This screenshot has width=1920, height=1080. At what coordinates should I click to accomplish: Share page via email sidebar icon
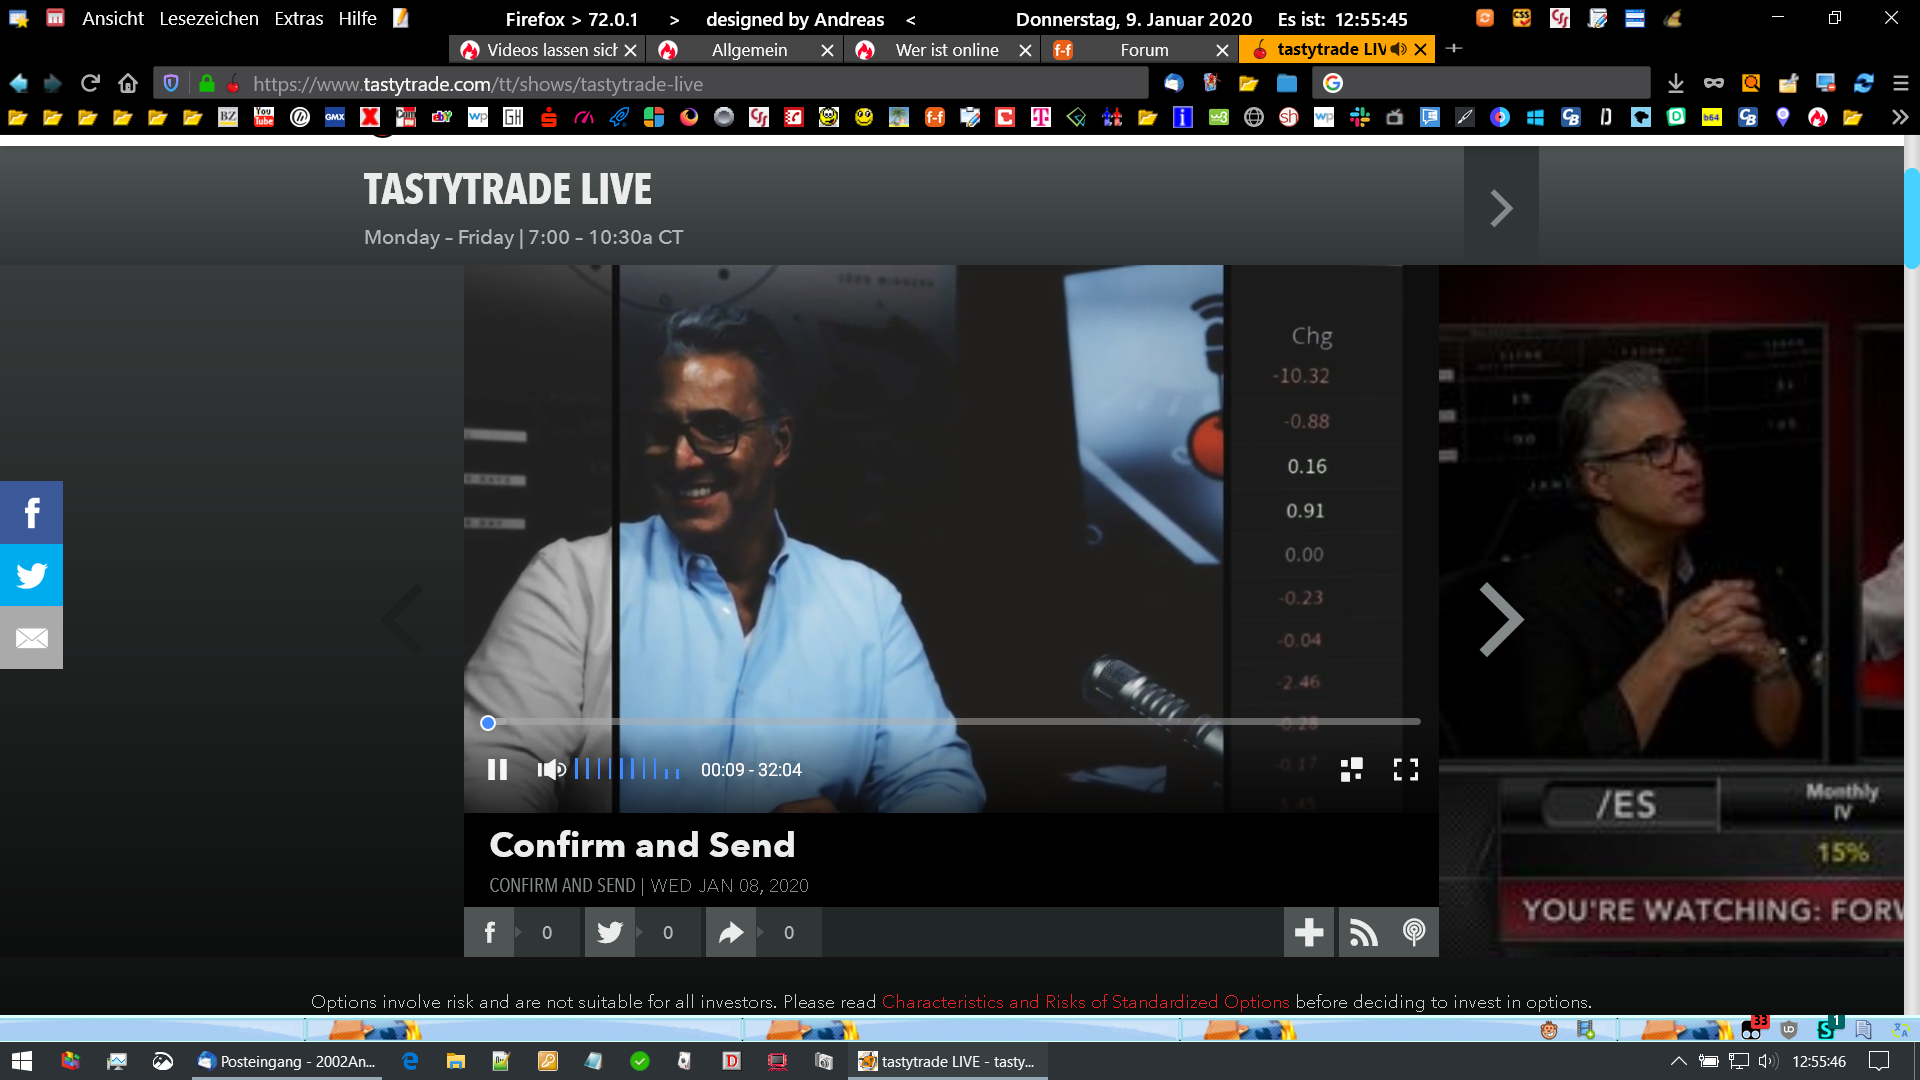31,638
